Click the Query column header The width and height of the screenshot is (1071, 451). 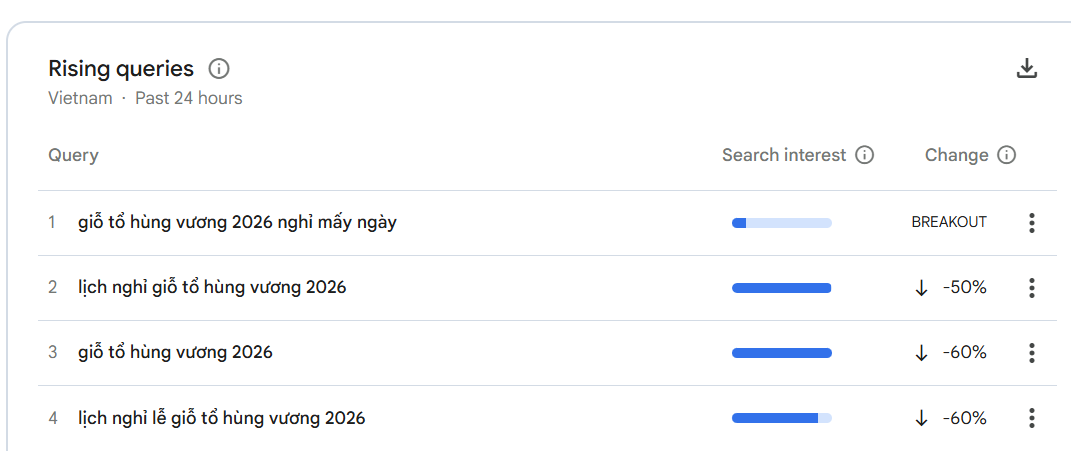[x=73, y=155]
